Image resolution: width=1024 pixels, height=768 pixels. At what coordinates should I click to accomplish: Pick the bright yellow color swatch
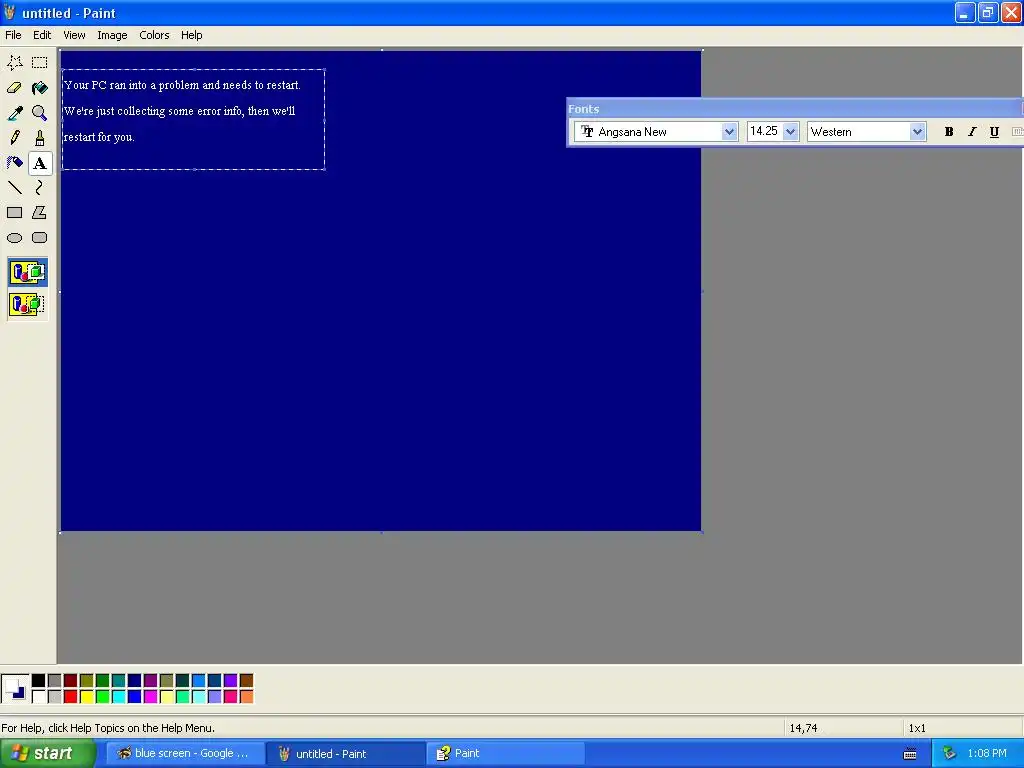pos(86,697)
